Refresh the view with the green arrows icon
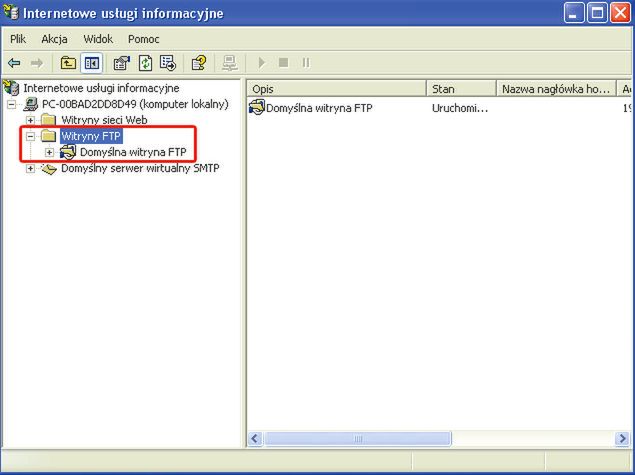Image resolution: width=635 pixels, height=475 pixels. (145, 63)
